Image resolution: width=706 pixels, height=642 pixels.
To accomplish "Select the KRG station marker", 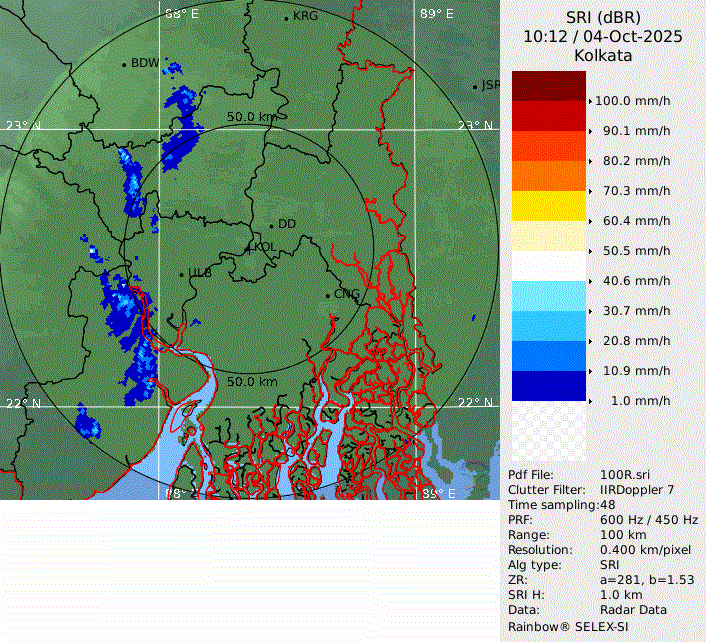I will (x=286, y=18).
